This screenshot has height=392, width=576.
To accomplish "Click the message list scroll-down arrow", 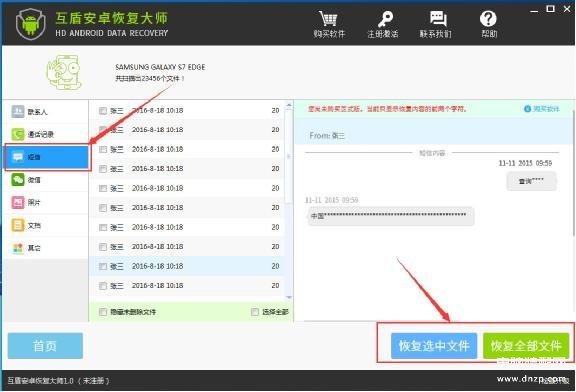I will coord(289,297).
